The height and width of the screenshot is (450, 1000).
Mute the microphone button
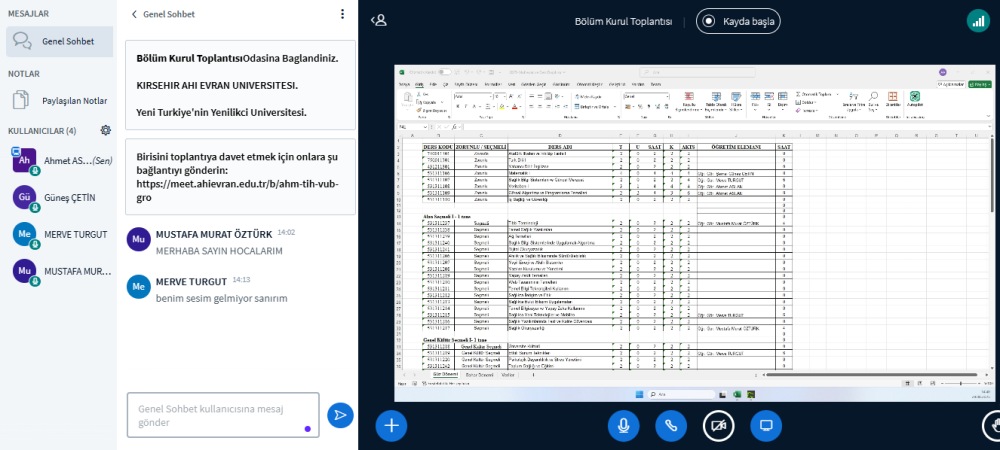pos(623,425)
